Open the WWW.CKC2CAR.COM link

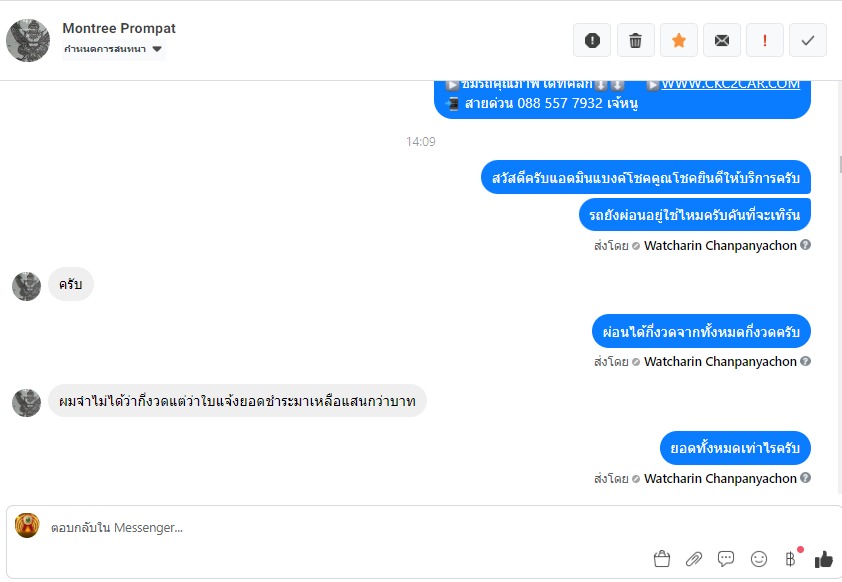[730, 84]
